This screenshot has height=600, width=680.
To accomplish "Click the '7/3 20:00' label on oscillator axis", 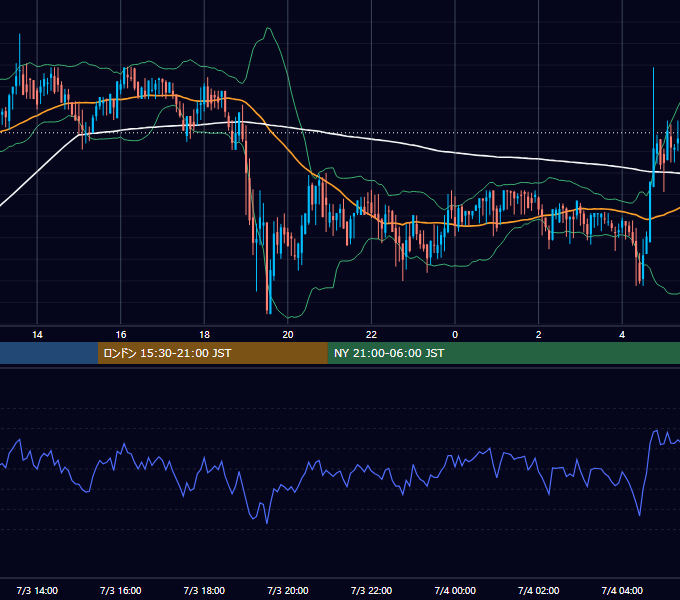I will click(x=288, y=590).
